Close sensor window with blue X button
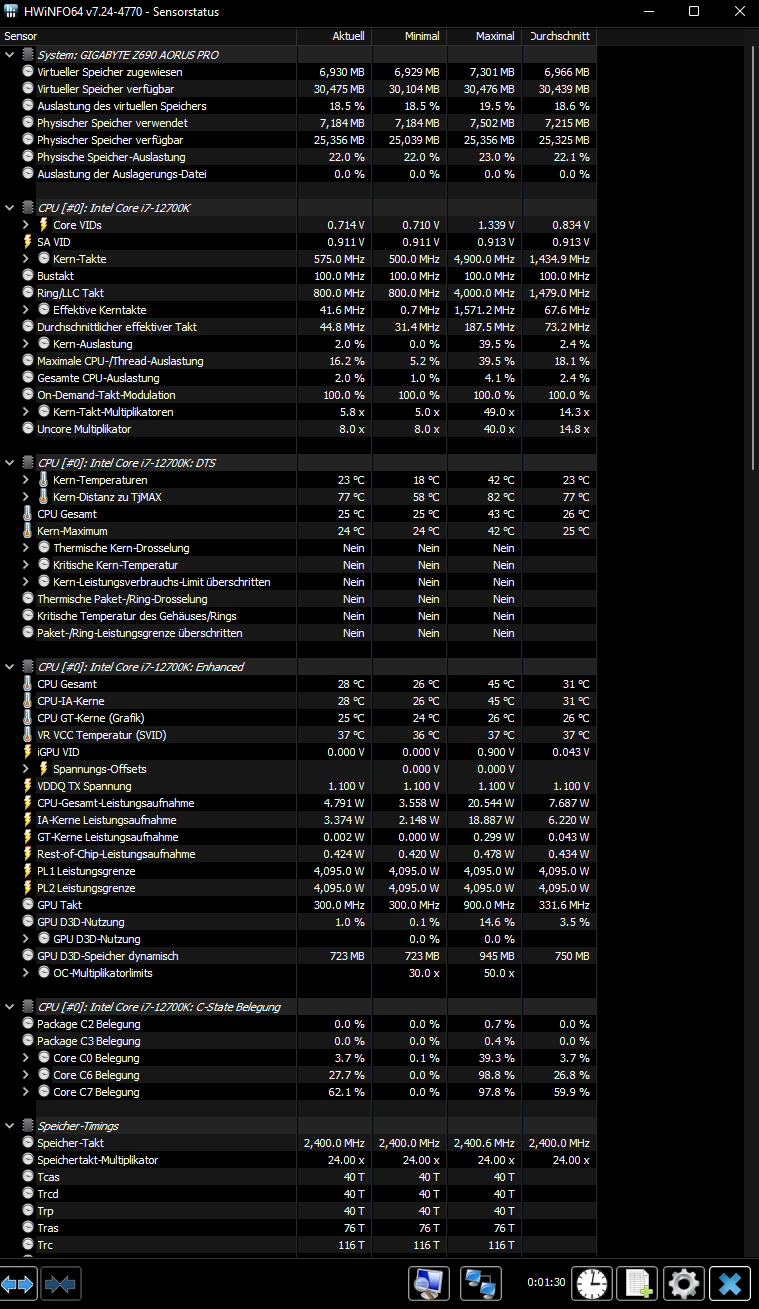 [x=731, y=1283]
